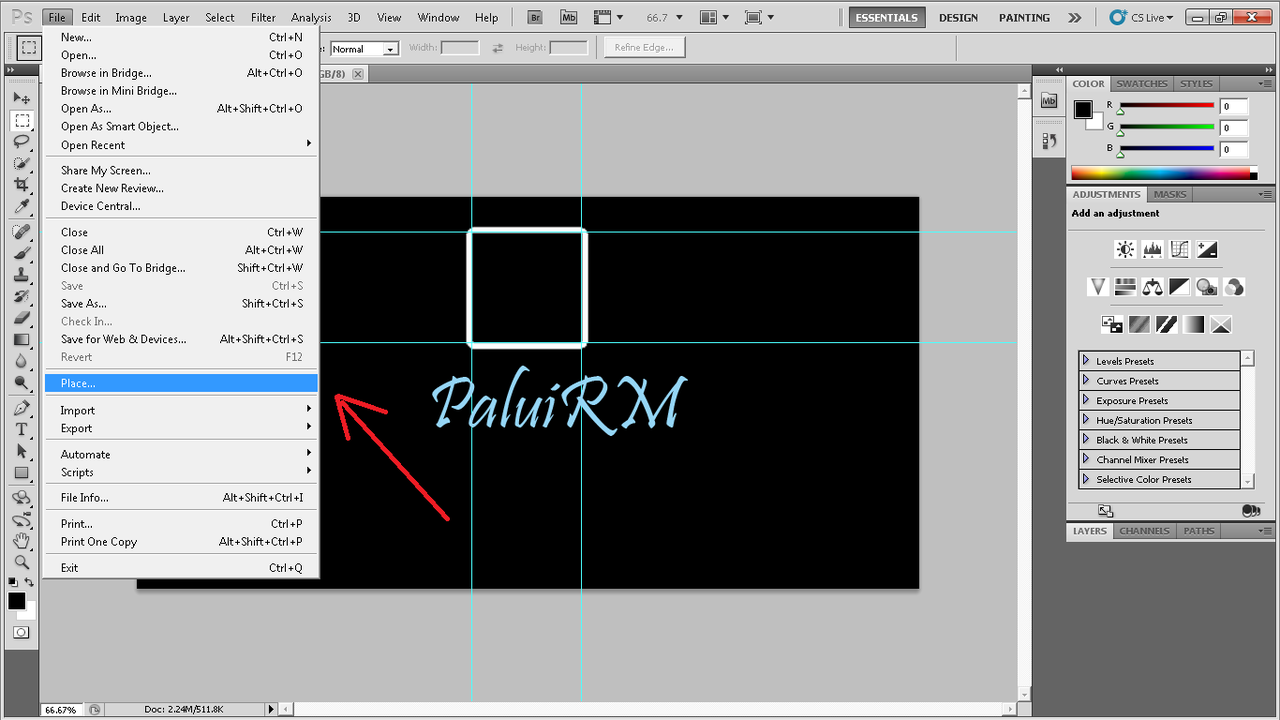Open the Arrange Documents dropdown
This screenshot has width=1280, height=720.
click(x=714, y=17)
